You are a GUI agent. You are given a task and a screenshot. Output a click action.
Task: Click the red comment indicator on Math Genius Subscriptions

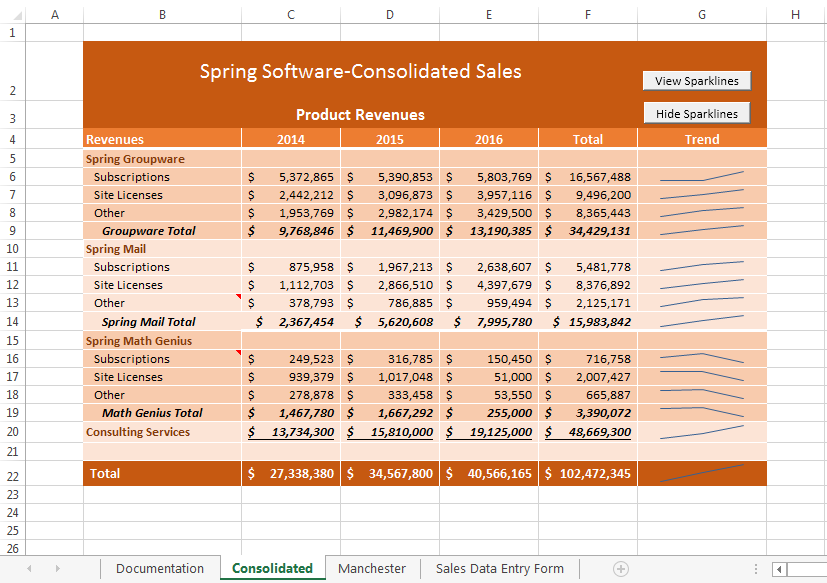[238, 352]
